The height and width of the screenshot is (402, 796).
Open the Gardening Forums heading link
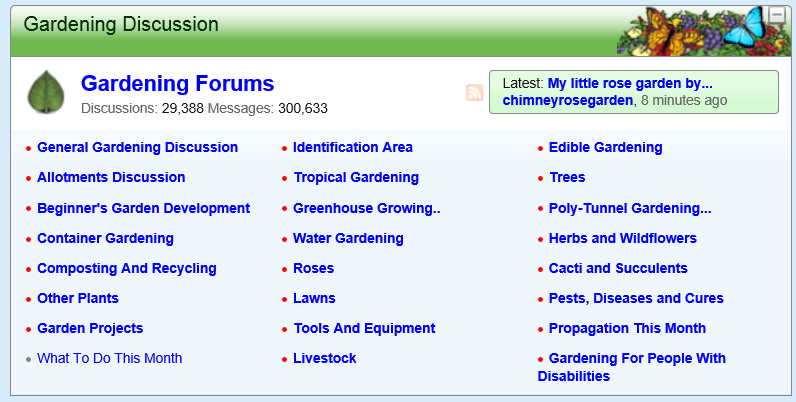tap(177, 84)
